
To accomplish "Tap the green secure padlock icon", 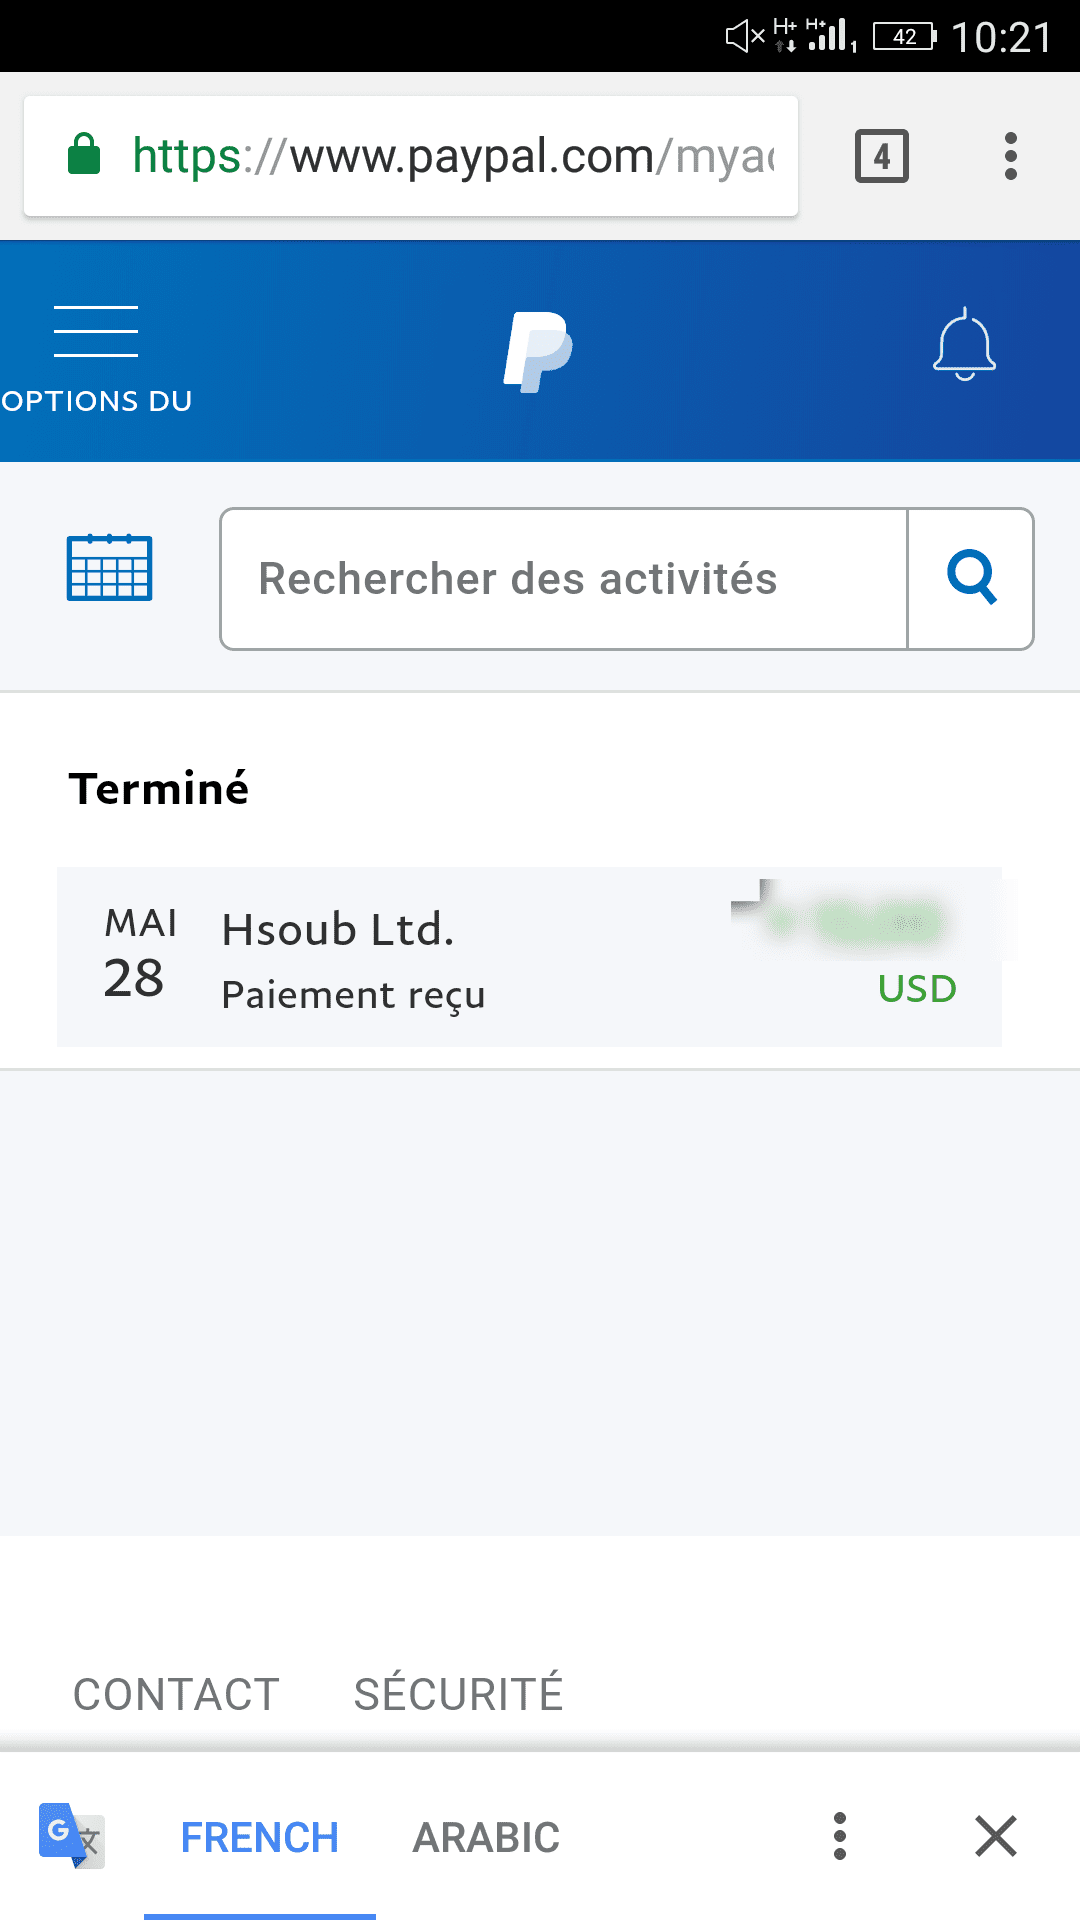I will click(x=84, y=155).
